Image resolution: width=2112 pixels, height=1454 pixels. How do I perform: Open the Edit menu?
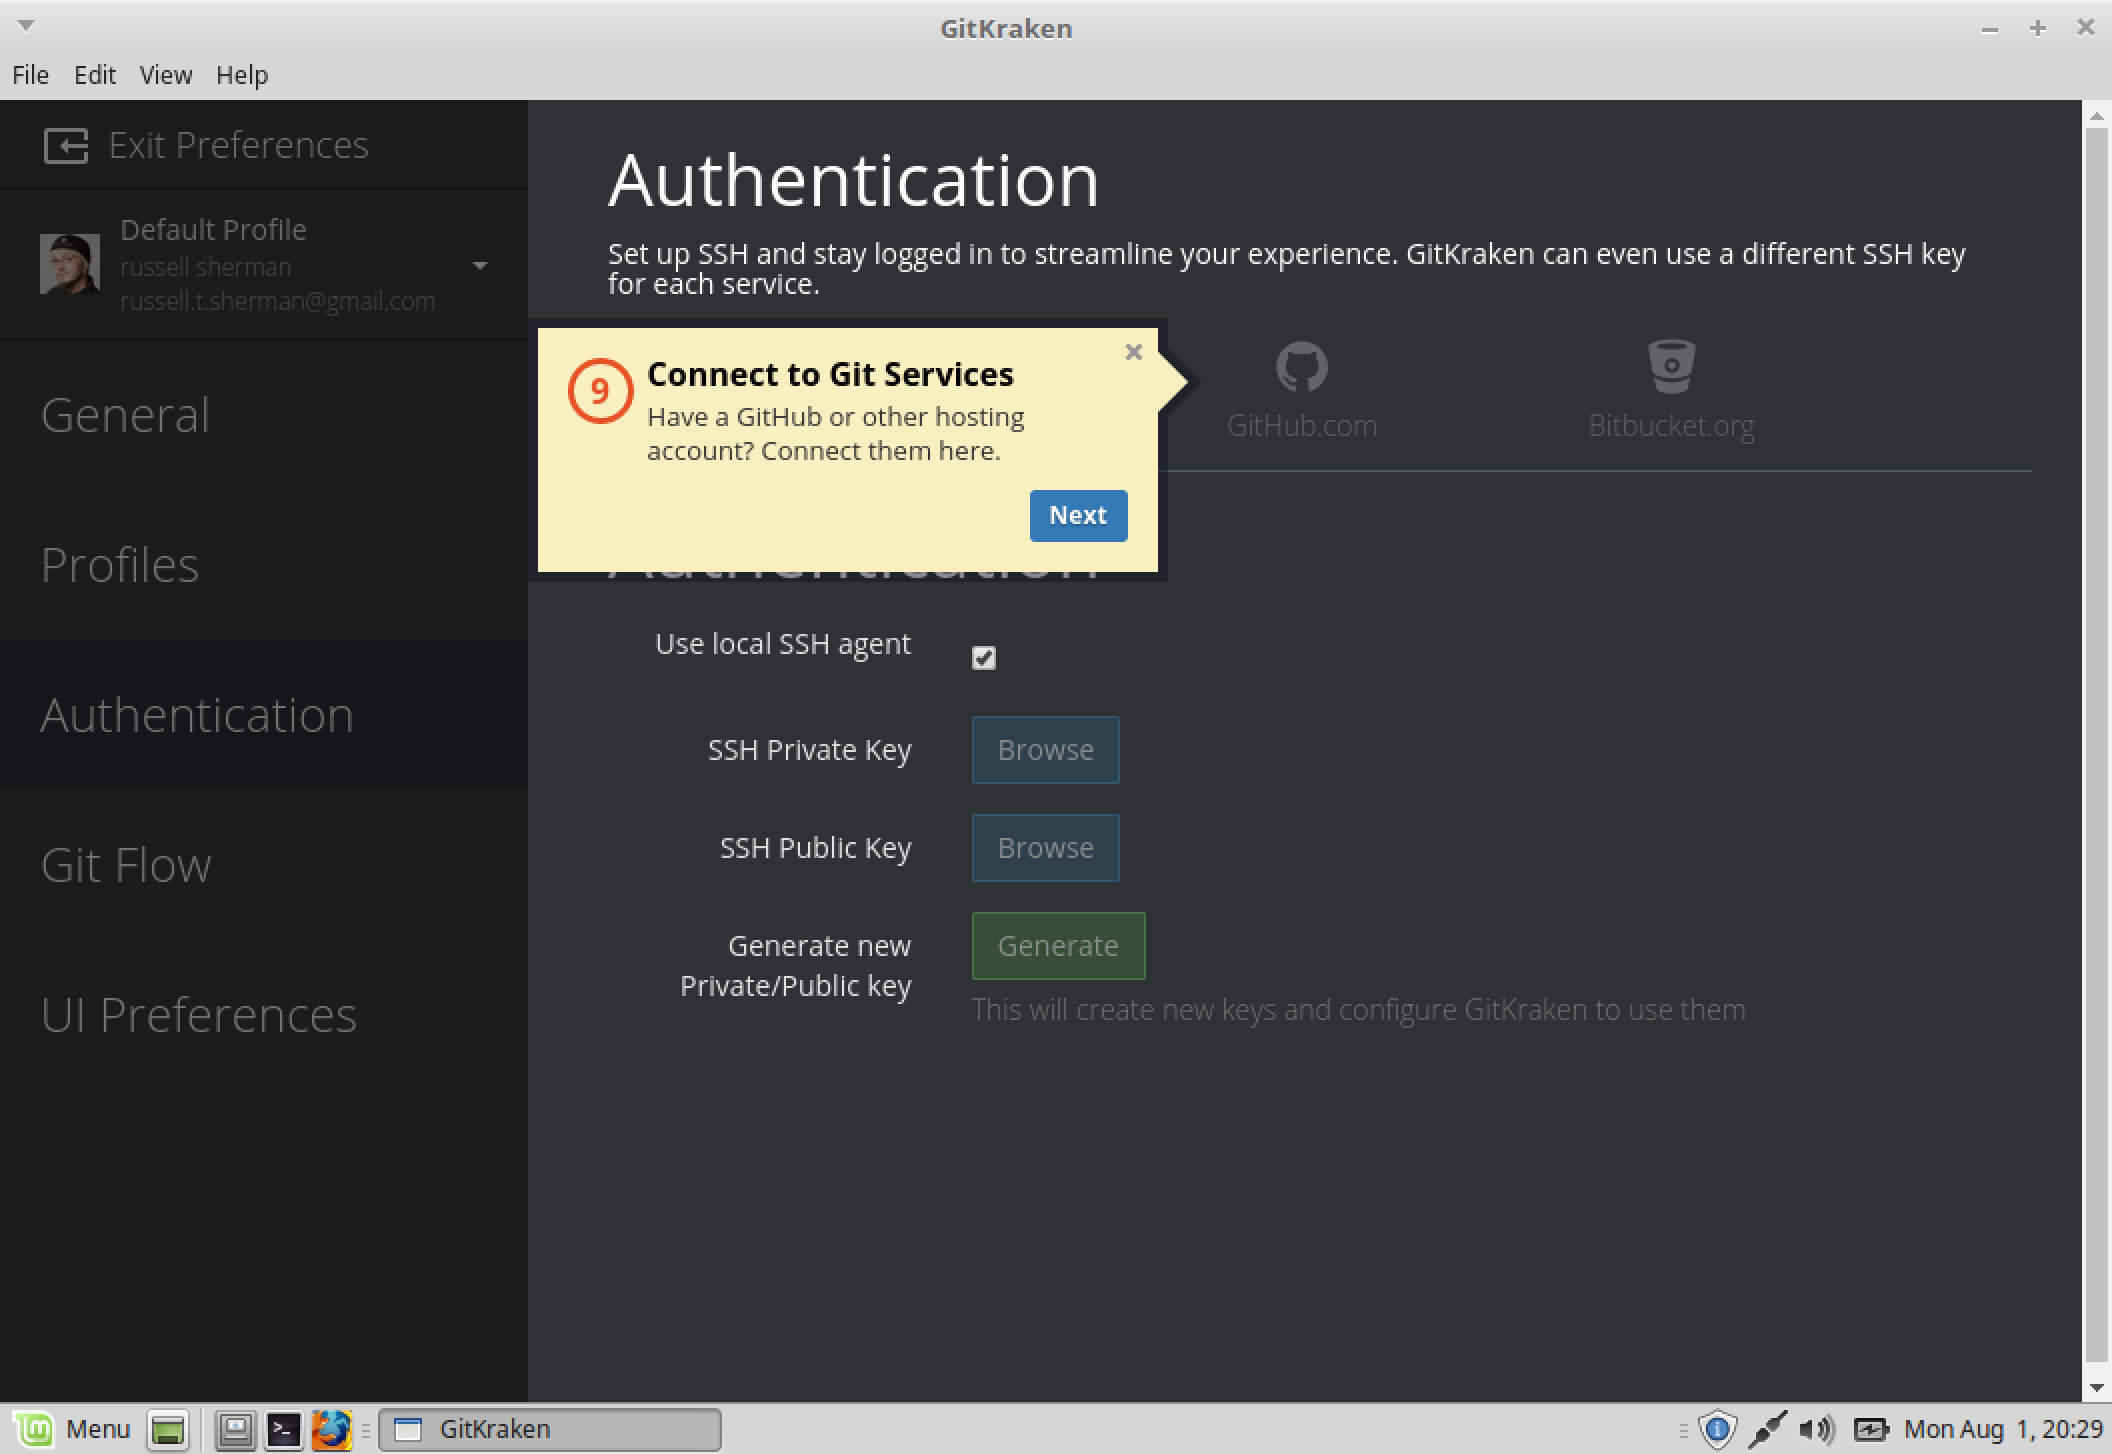pos(95,75)
